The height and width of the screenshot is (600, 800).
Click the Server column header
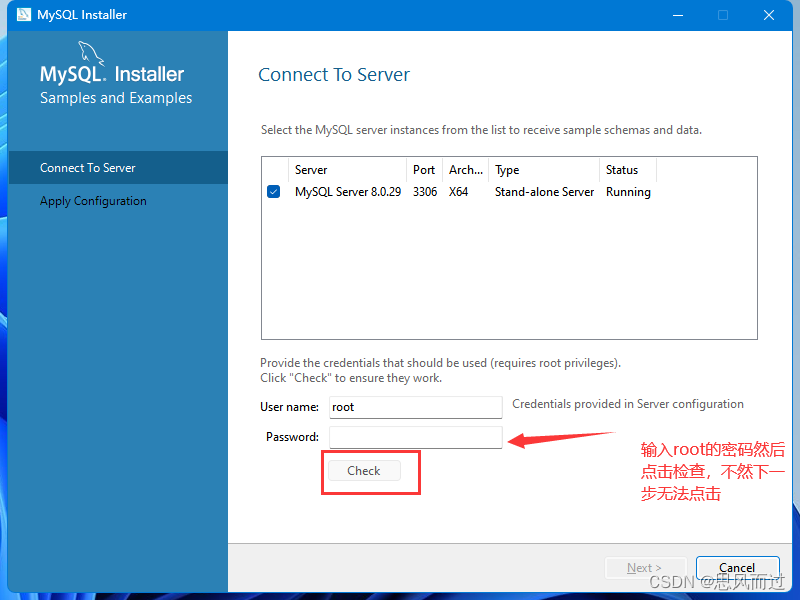[347, 170]
